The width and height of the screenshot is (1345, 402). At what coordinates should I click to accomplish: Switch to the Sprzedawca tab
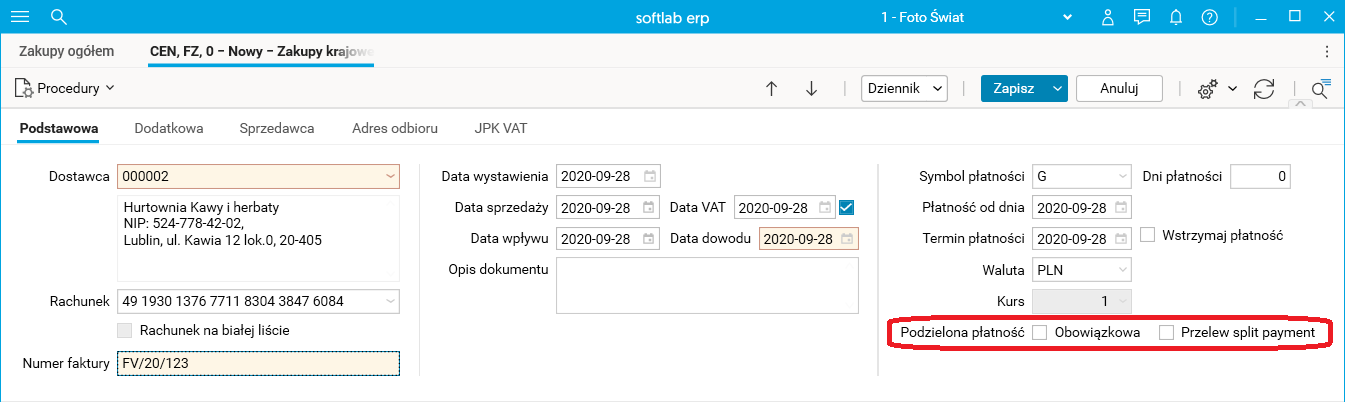point(277,128)
